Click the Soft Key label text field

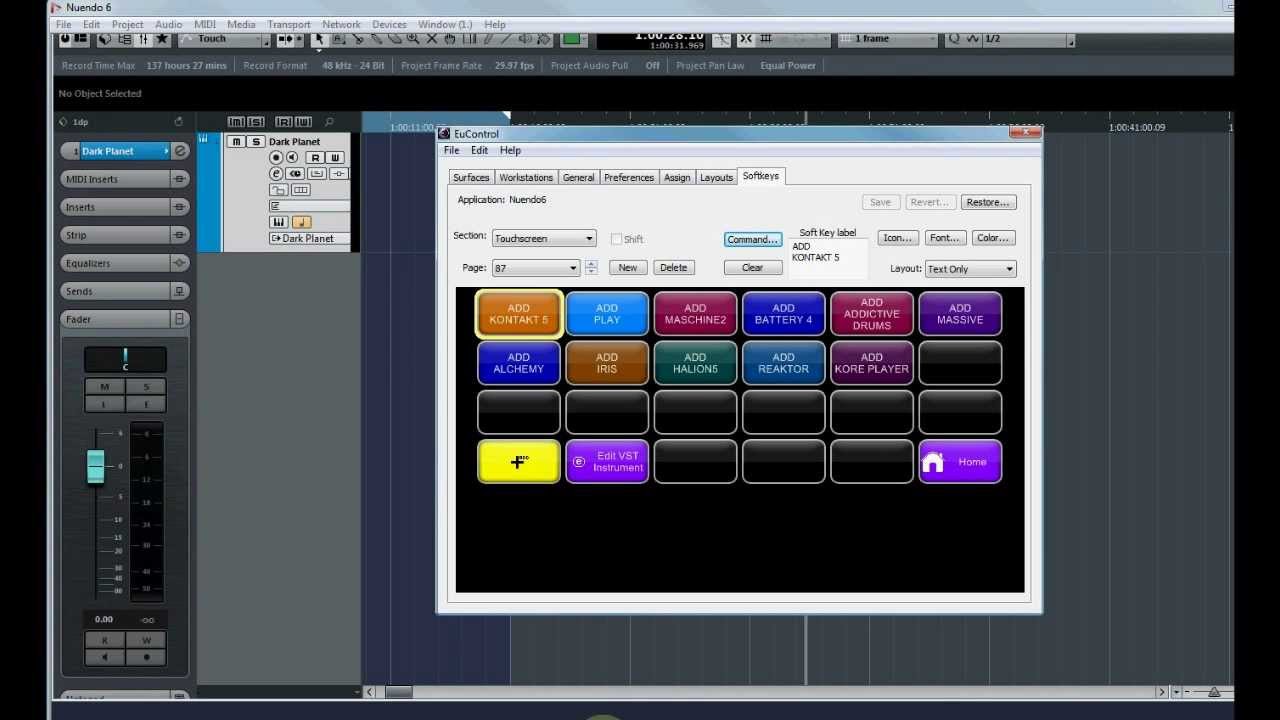(x=829, y=258)
